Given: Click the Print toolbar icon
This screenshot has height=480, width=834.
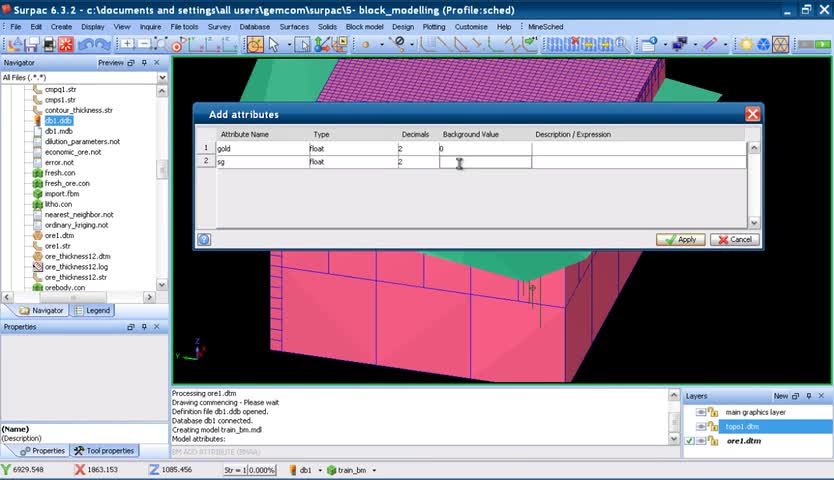Looking at the screenshot, I should pyautogui.click(x=49, y=45).
